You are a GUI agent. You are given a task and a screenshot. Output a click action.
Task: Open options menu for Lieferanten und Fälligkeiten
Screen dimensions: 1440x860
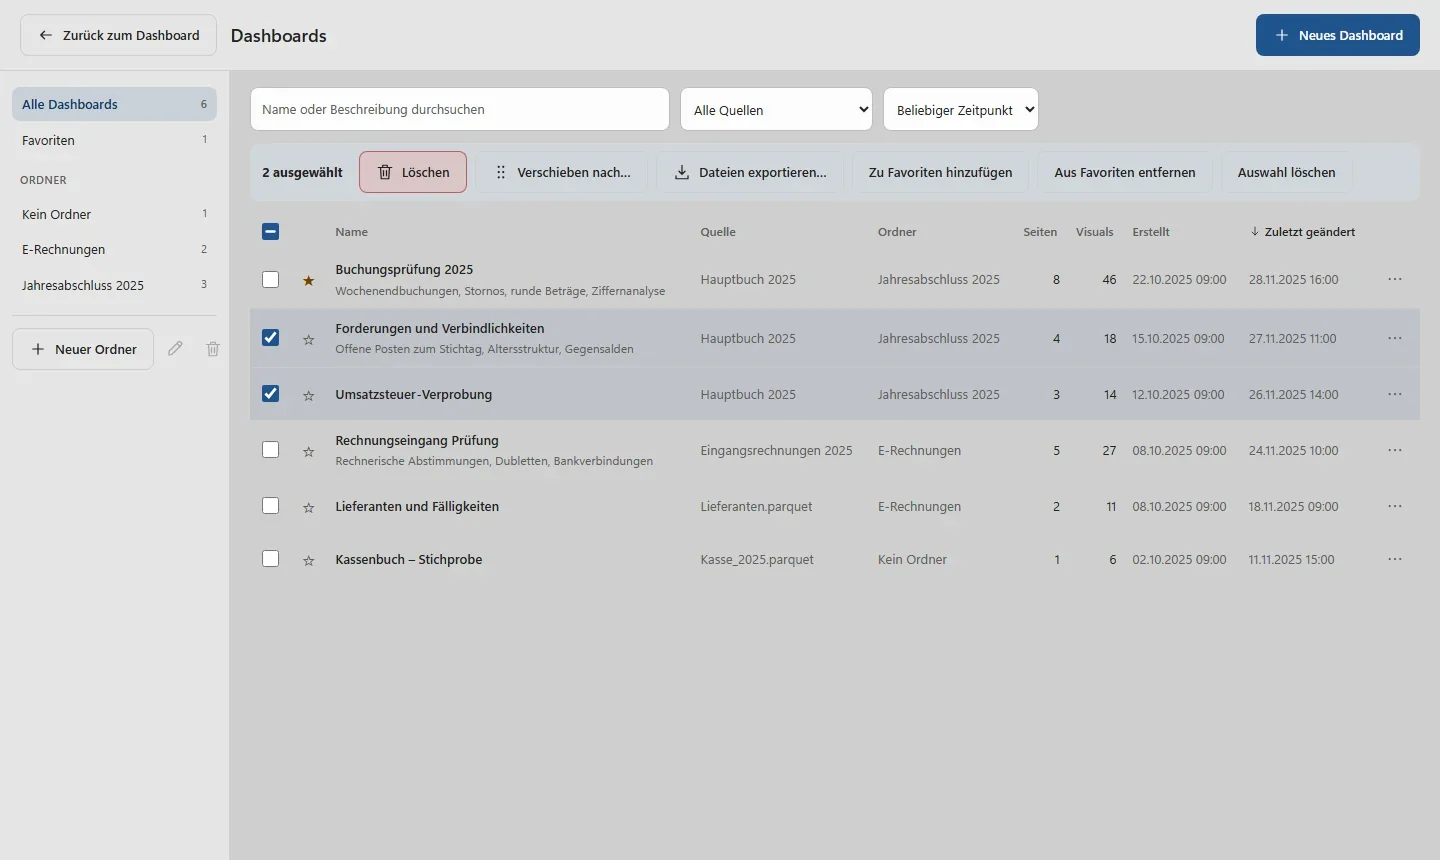click(x=1395, y=507)
